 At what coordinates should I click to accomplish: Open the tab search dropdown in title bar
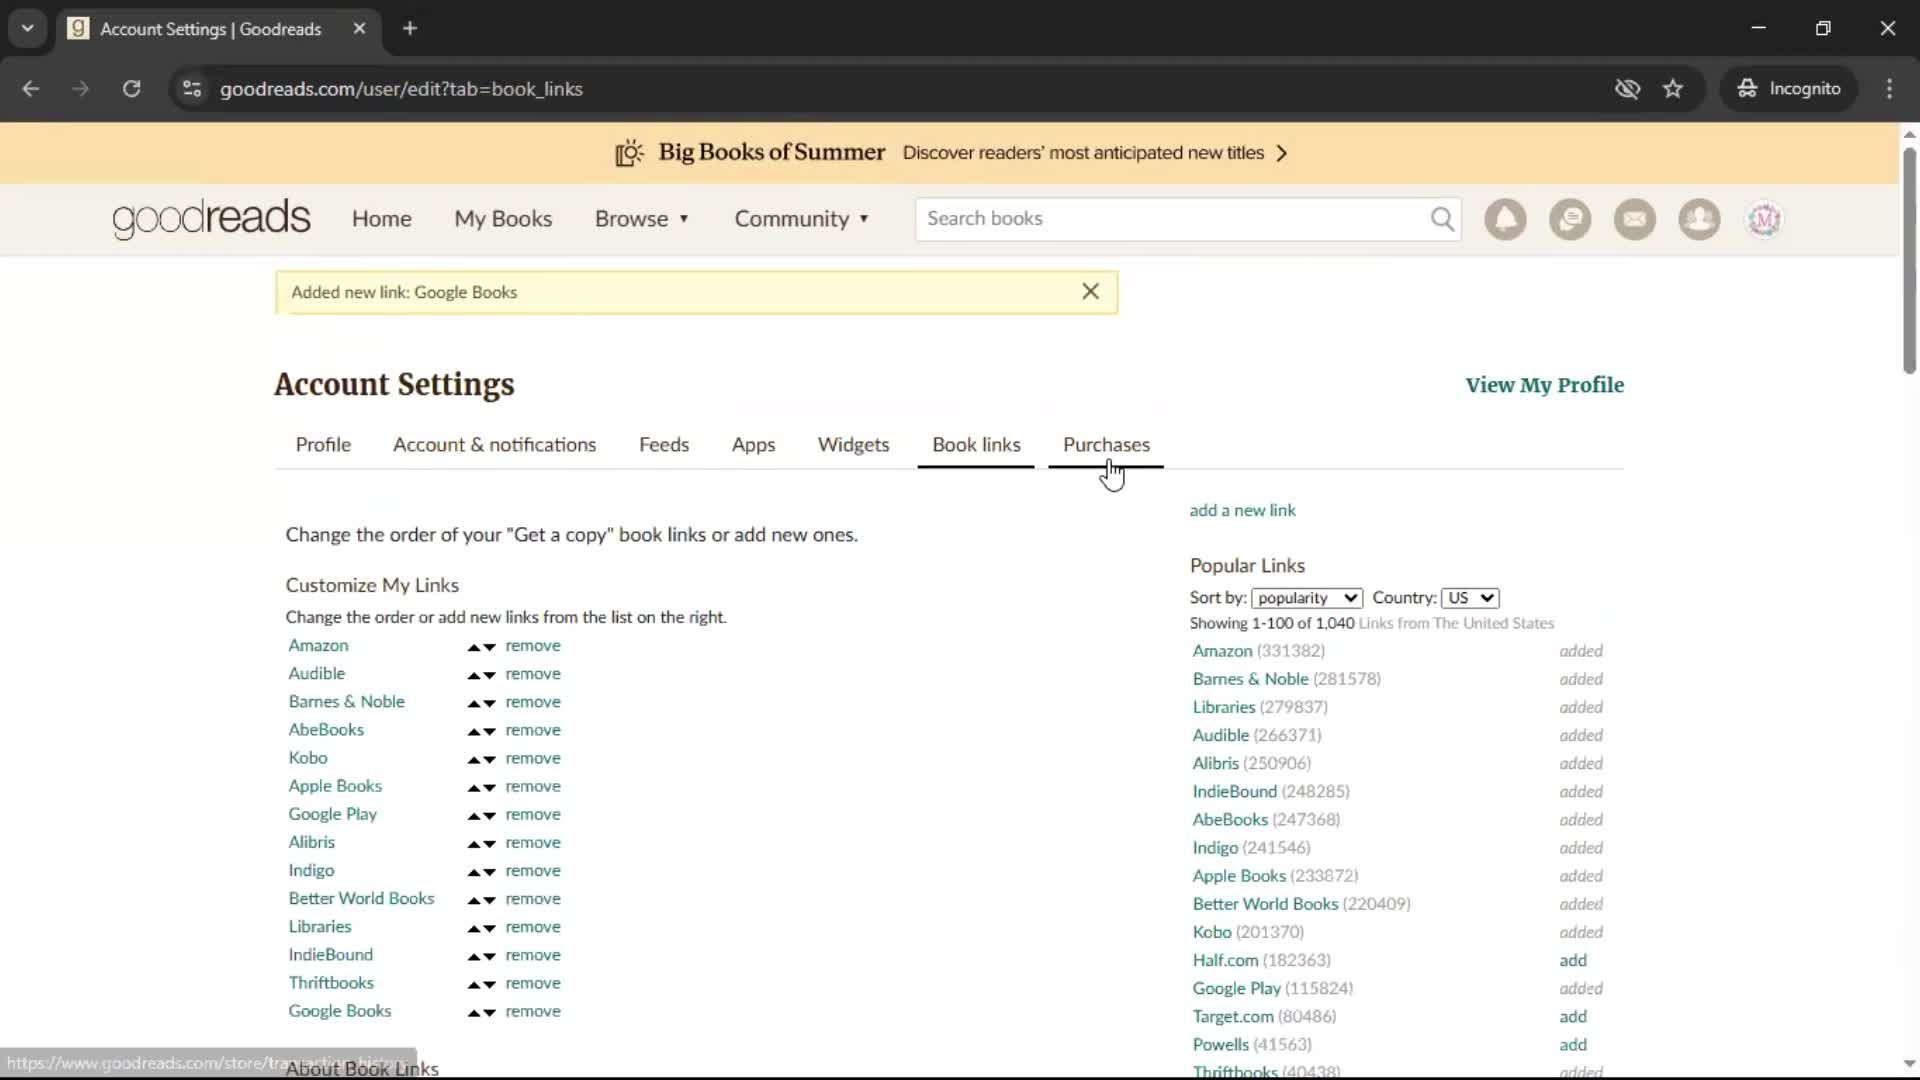[x=28, y=28]
